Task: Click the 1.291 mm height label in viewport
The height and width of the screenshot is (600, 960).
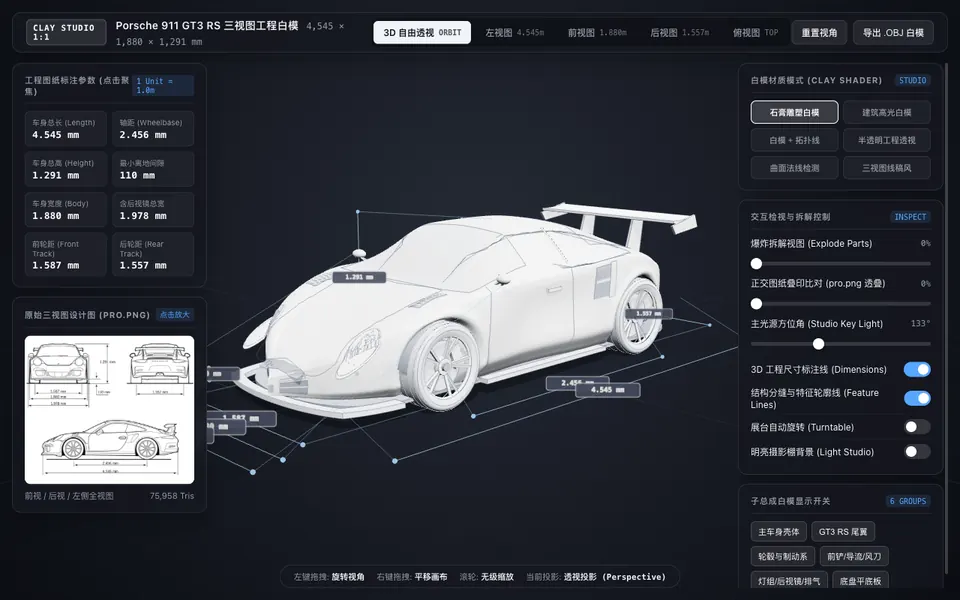Action: click(359, 277)
